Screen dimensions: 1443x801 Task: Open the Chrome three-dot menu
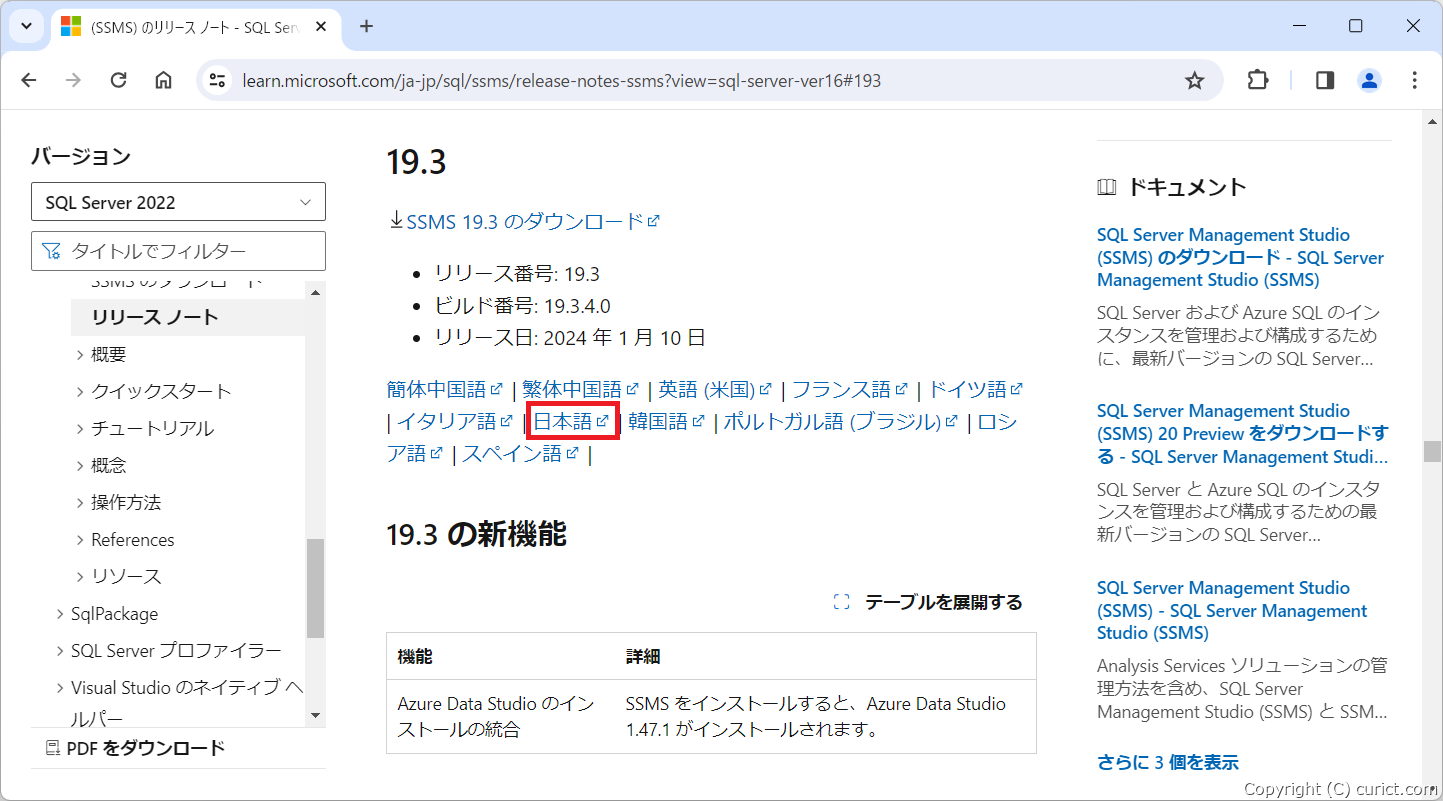point(1414,81)
